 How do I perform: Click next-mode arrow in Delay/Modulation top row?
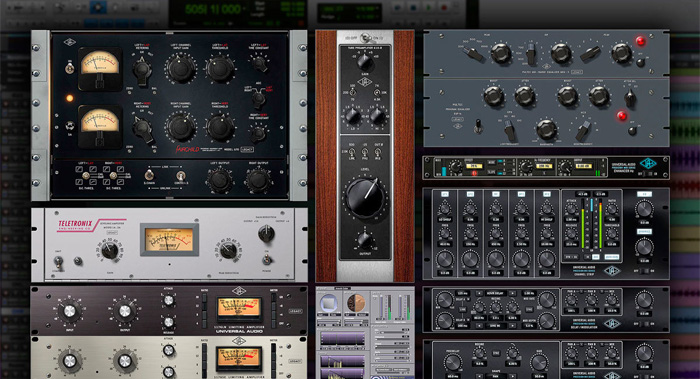point(512,294)
